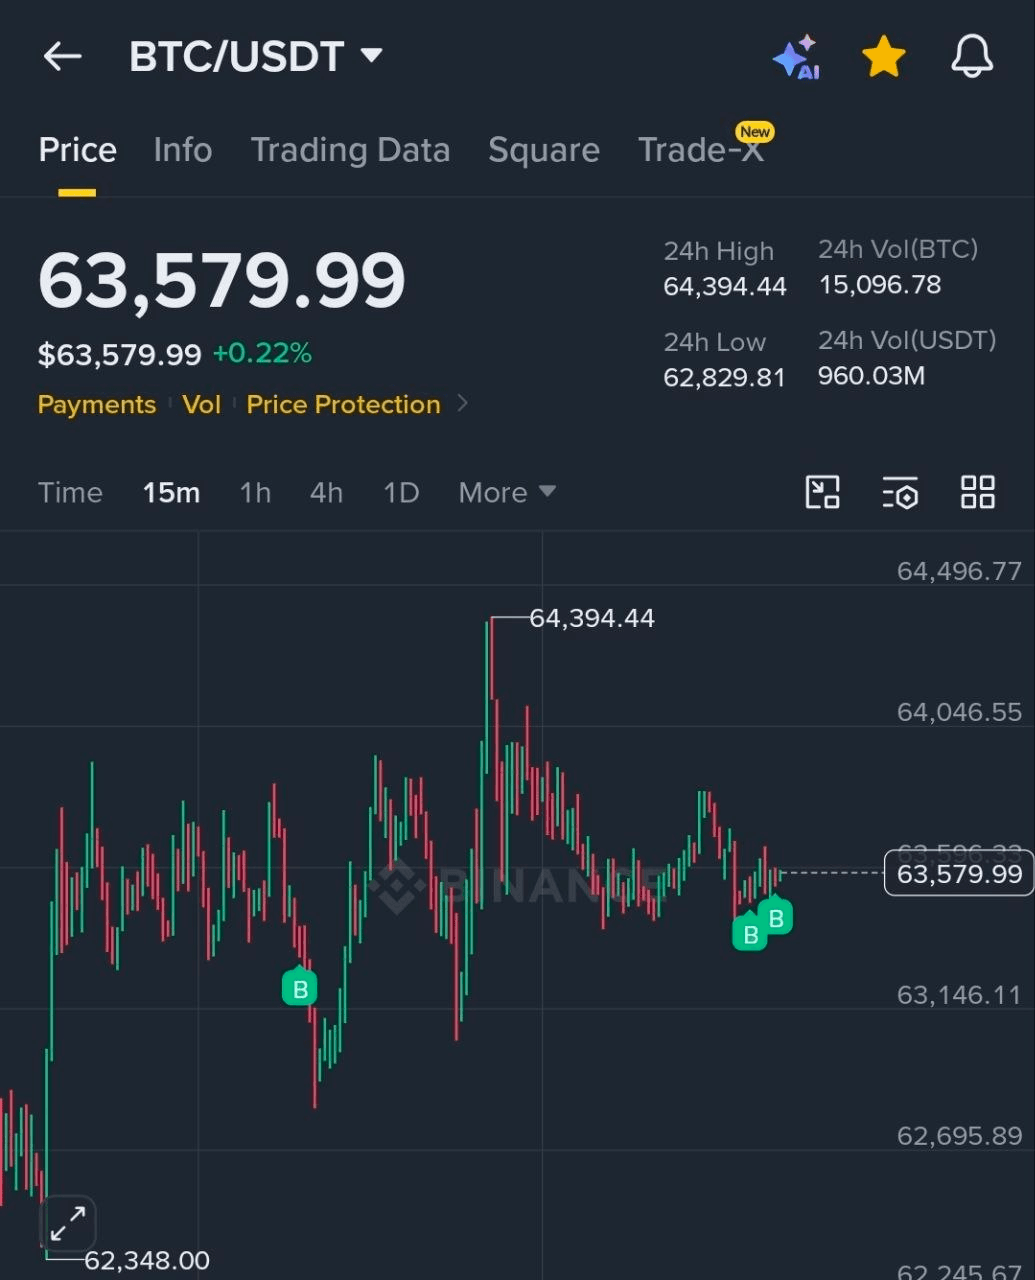Click the Payments link
This screenshot has width=1035, height=1280.
coord(97,404)
